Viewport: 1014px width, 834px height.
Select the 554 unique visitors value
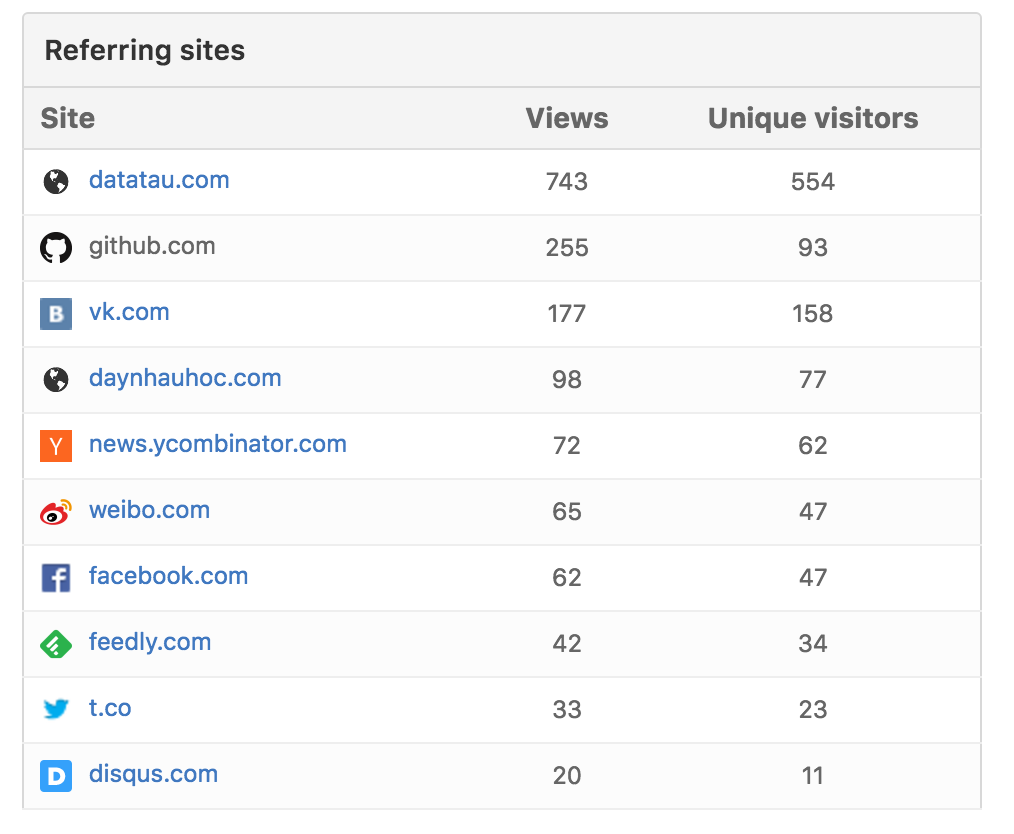813,182
